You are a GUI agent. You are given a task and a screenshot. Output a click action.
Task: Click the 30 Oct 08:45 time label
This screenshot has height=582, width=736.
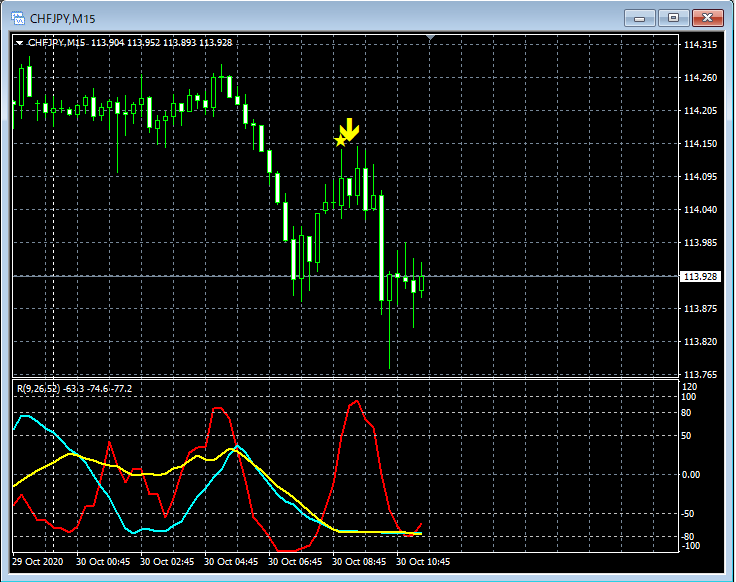[359, 561]
